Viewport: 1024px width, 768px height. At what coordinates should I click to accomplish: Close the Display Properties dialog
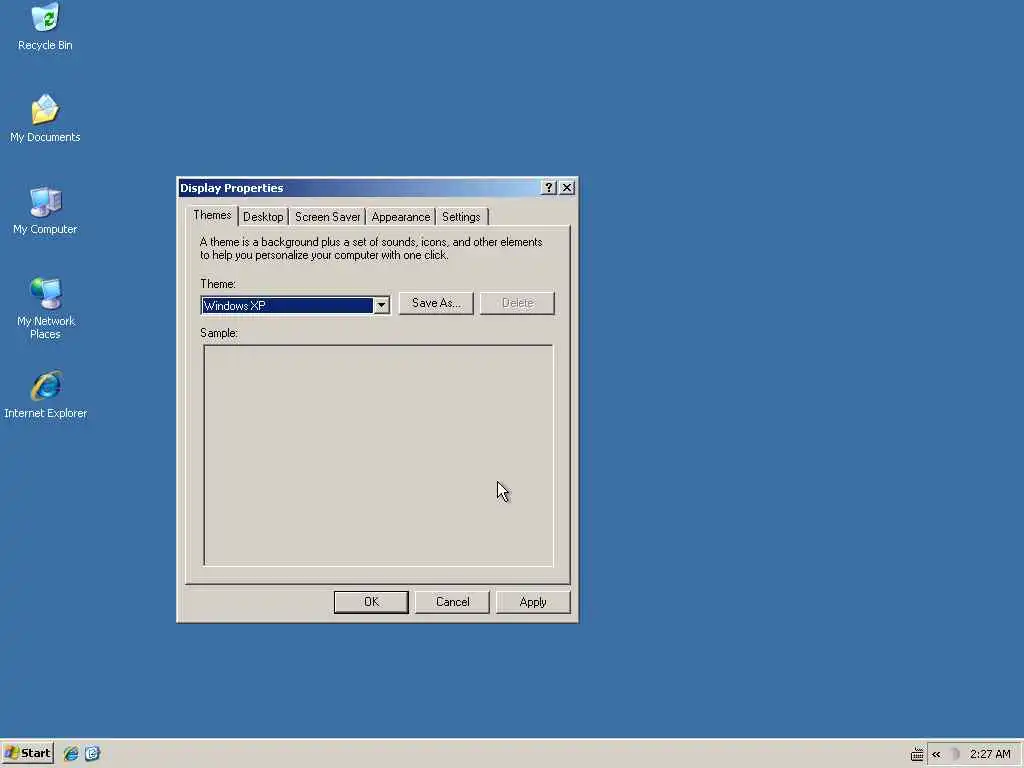567,188
